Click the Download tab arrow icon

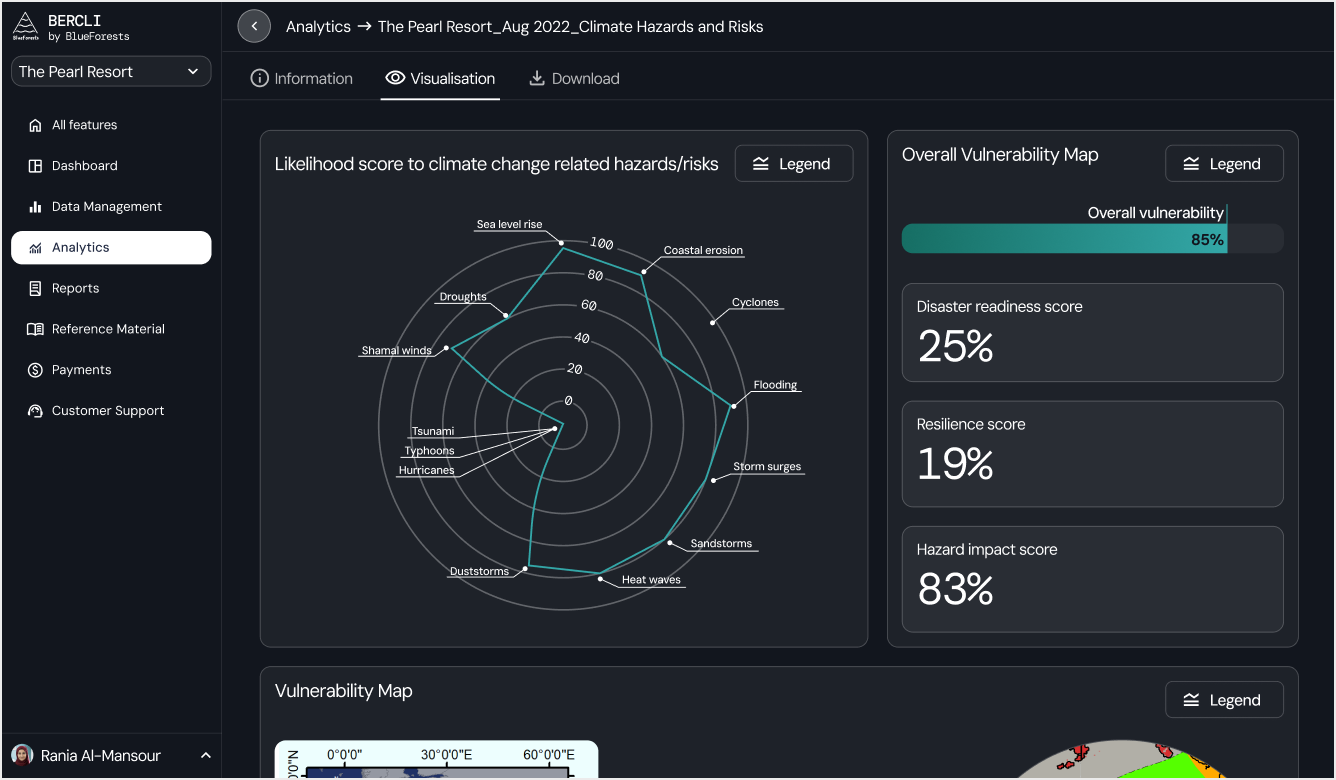pyautogui.click(x=537, y=78)
